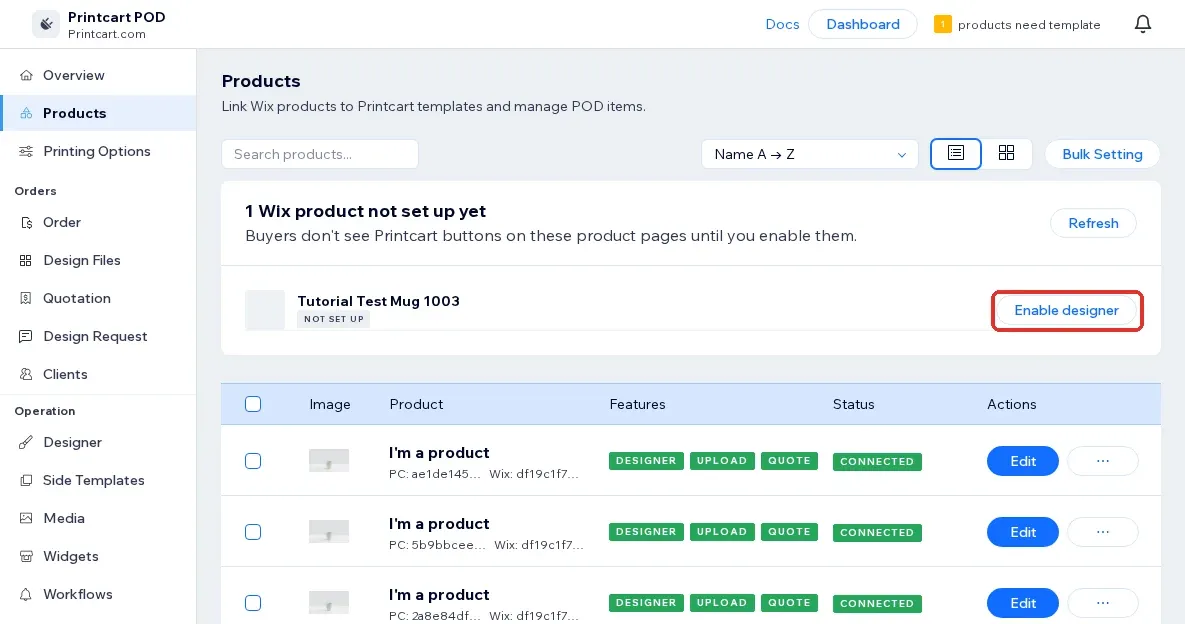The width and height of the screenshot is (1185, 624).
Task: Open the Workflows sidebar item
Action: click(98, 594)
